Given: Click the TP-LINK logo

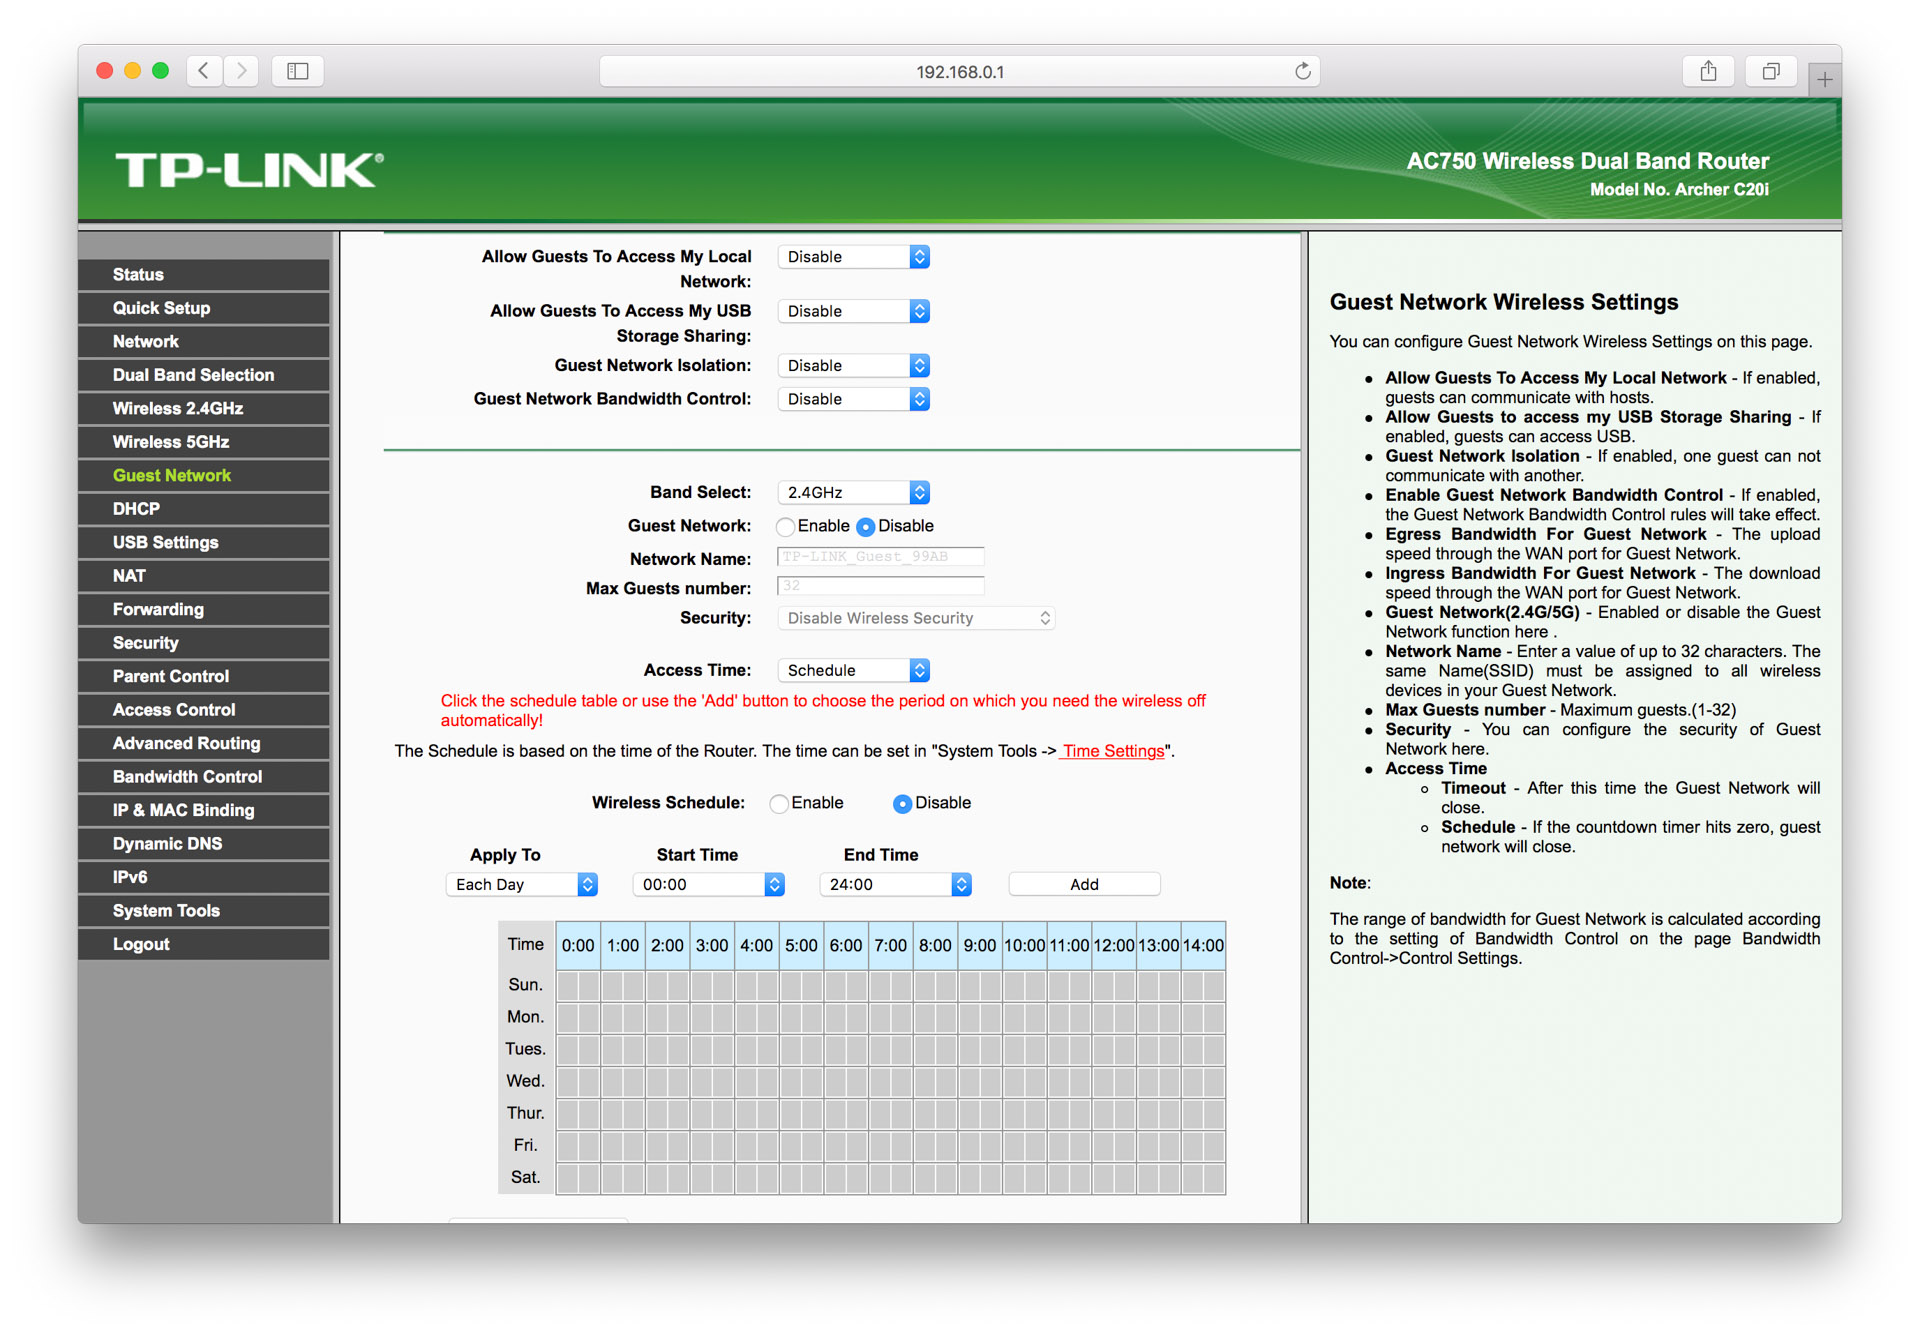Looking at the screenshot, I should (x=249, y=170).
